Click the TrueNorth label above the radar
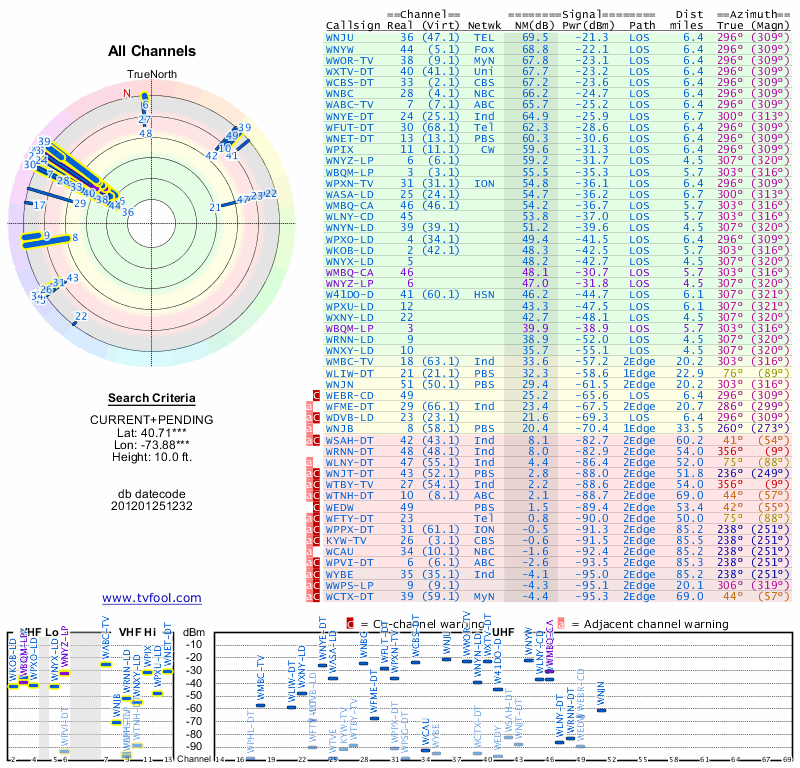The width and height of the screenshot is (800, 768). click(x=152, y=75)
